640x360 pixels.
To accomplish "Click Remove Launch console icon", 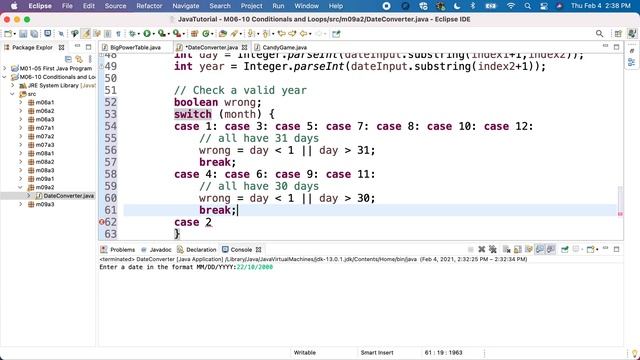I will pos(482,249).
